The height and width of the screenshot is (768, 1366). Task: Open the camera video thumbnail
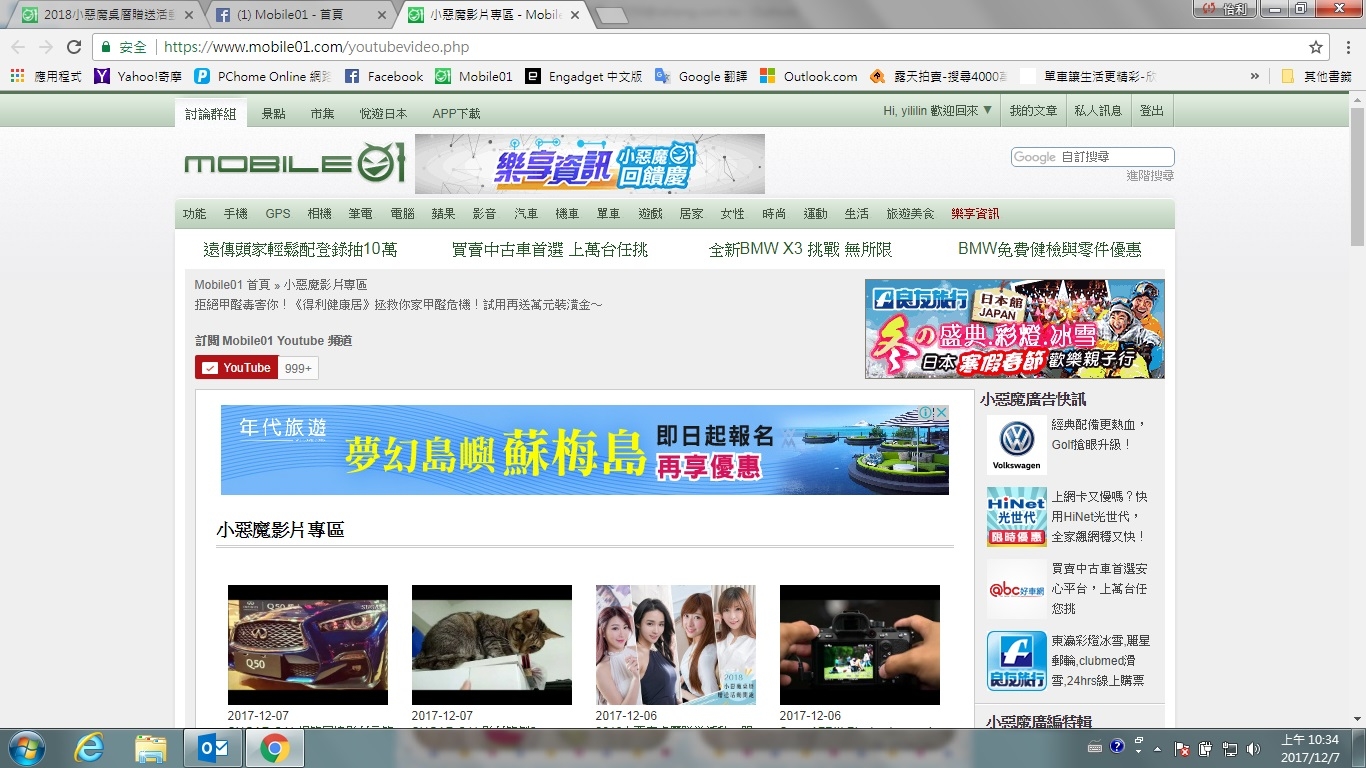tap(860, 645)
